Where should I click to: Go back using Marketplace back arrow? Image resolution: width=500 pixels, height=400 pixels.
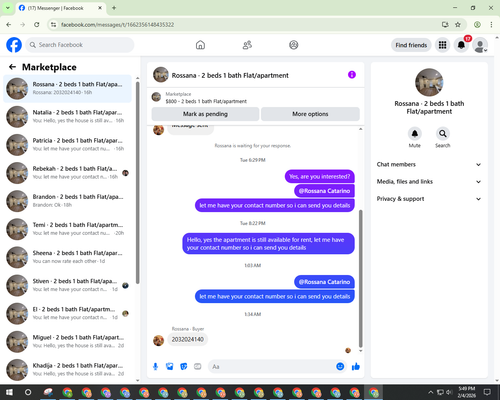[x=12, y=67]
